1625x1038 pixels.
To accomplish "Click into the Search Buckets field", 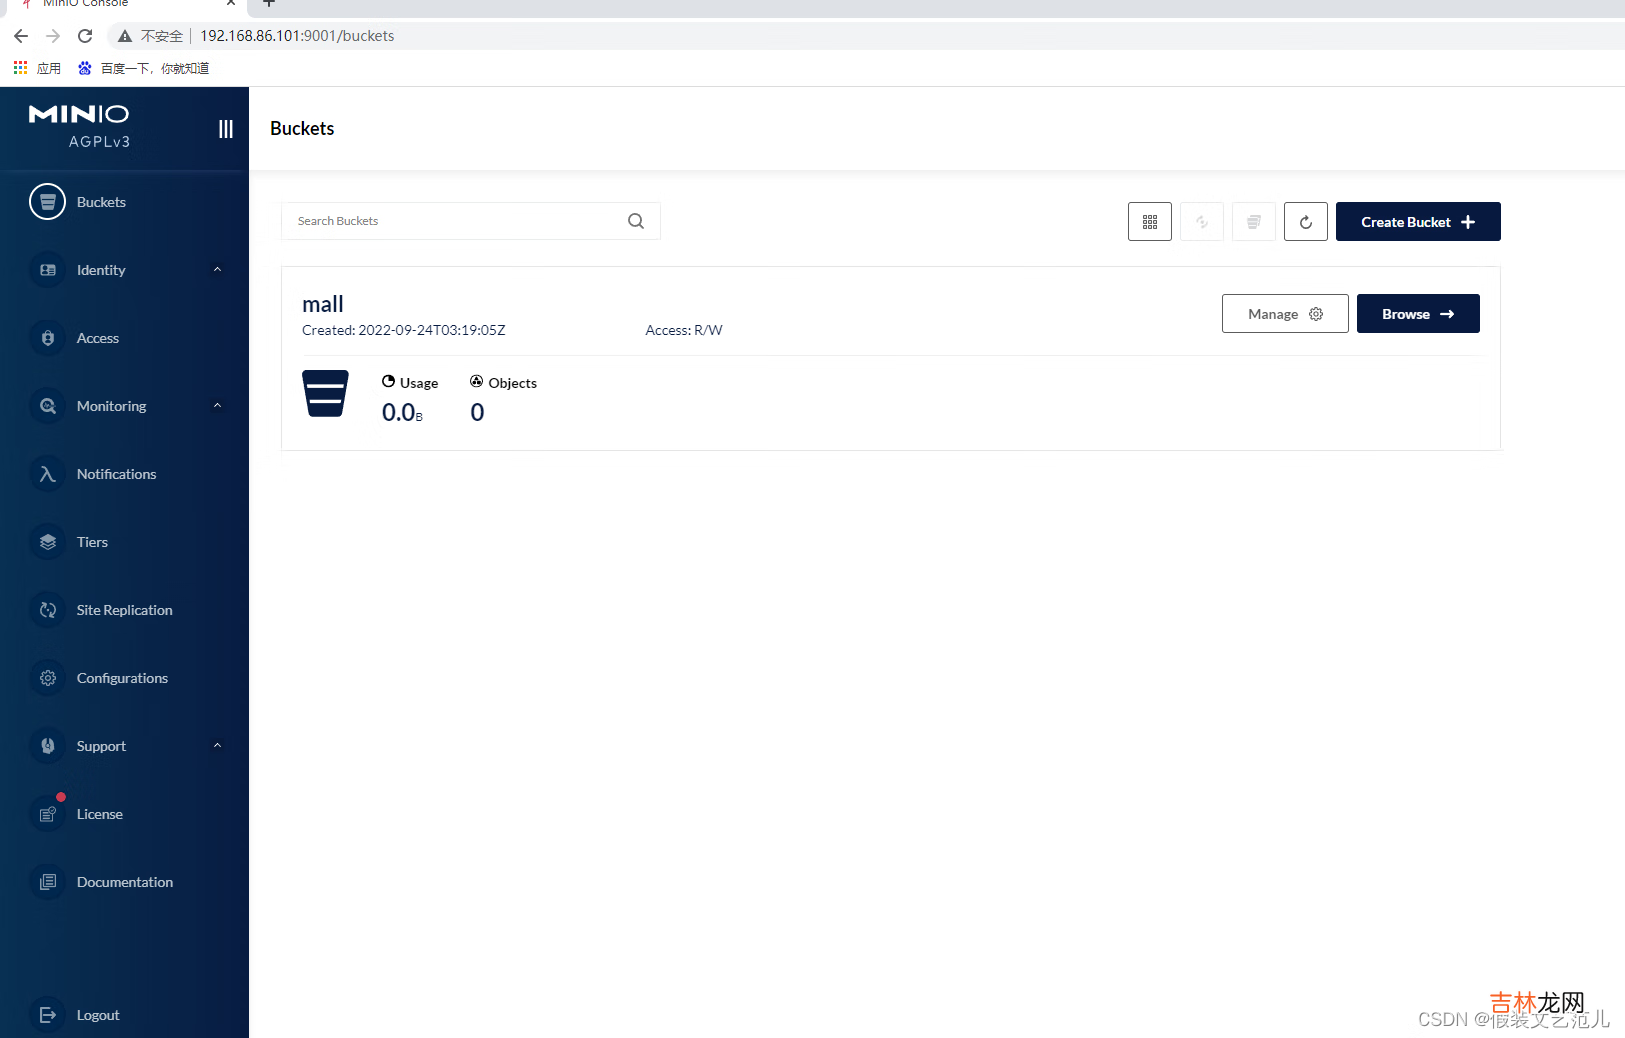I will click(455, 221).
